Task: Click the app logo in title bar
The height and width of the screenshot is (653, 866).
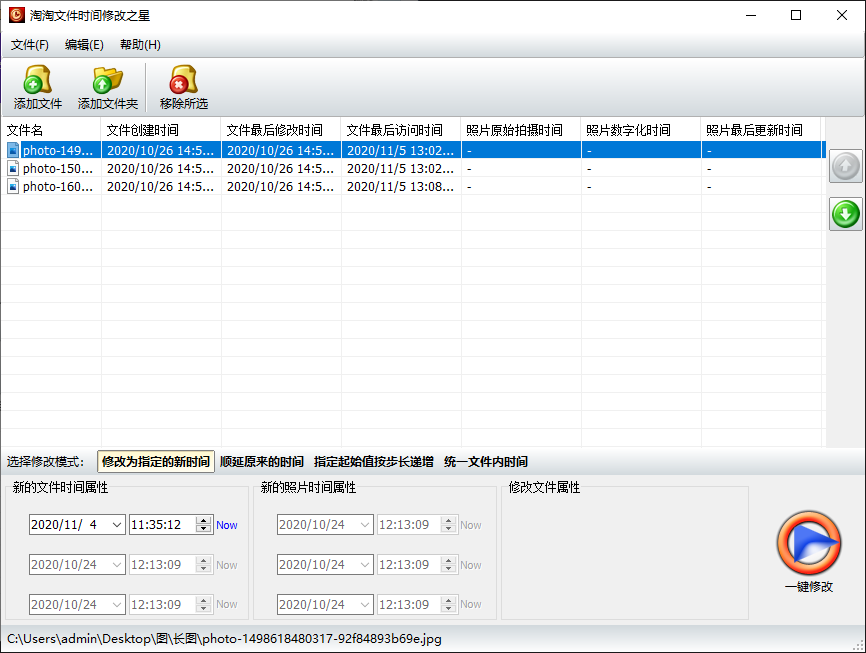Action: tap(17, 15)
